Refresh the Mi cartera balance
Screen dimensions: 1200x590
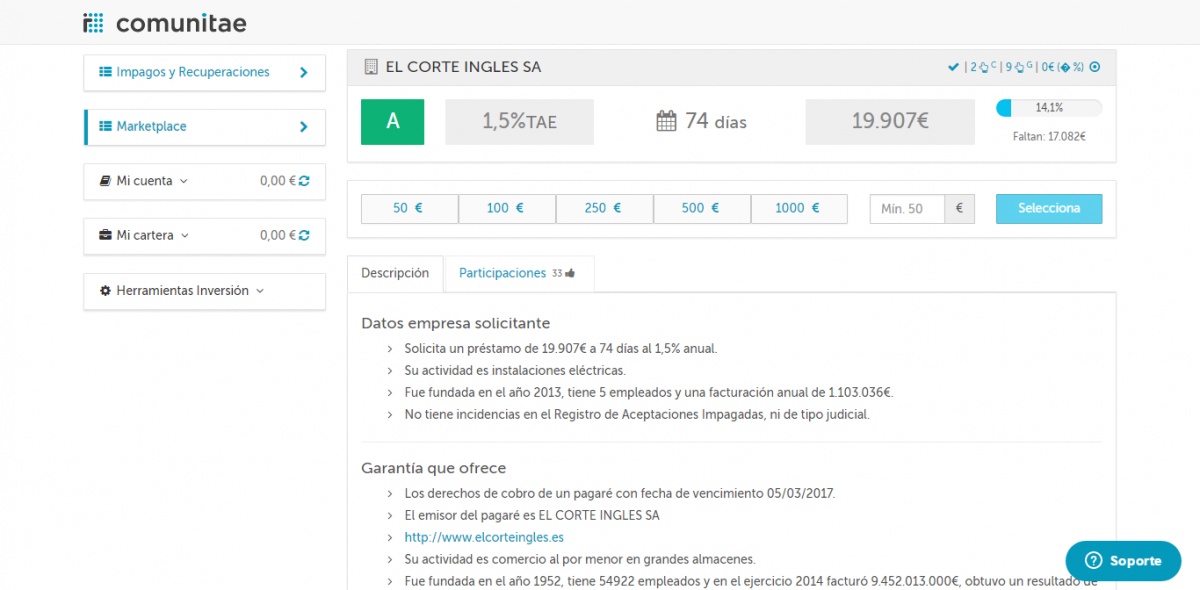(304, 236)
